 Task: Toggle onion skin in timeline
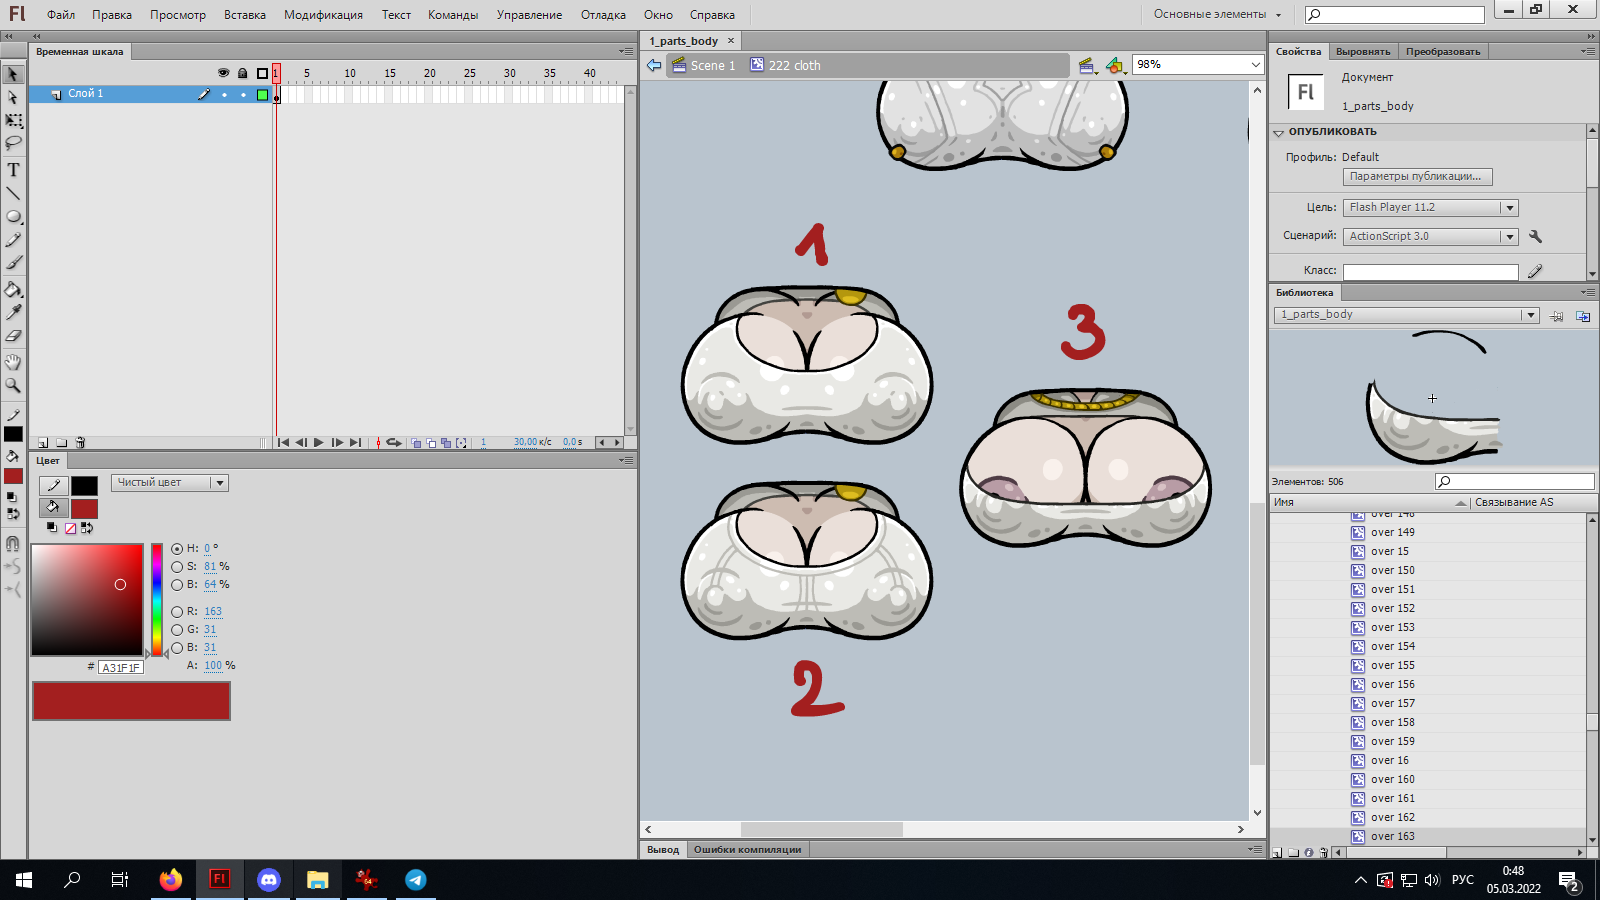[x=417, y=443]
